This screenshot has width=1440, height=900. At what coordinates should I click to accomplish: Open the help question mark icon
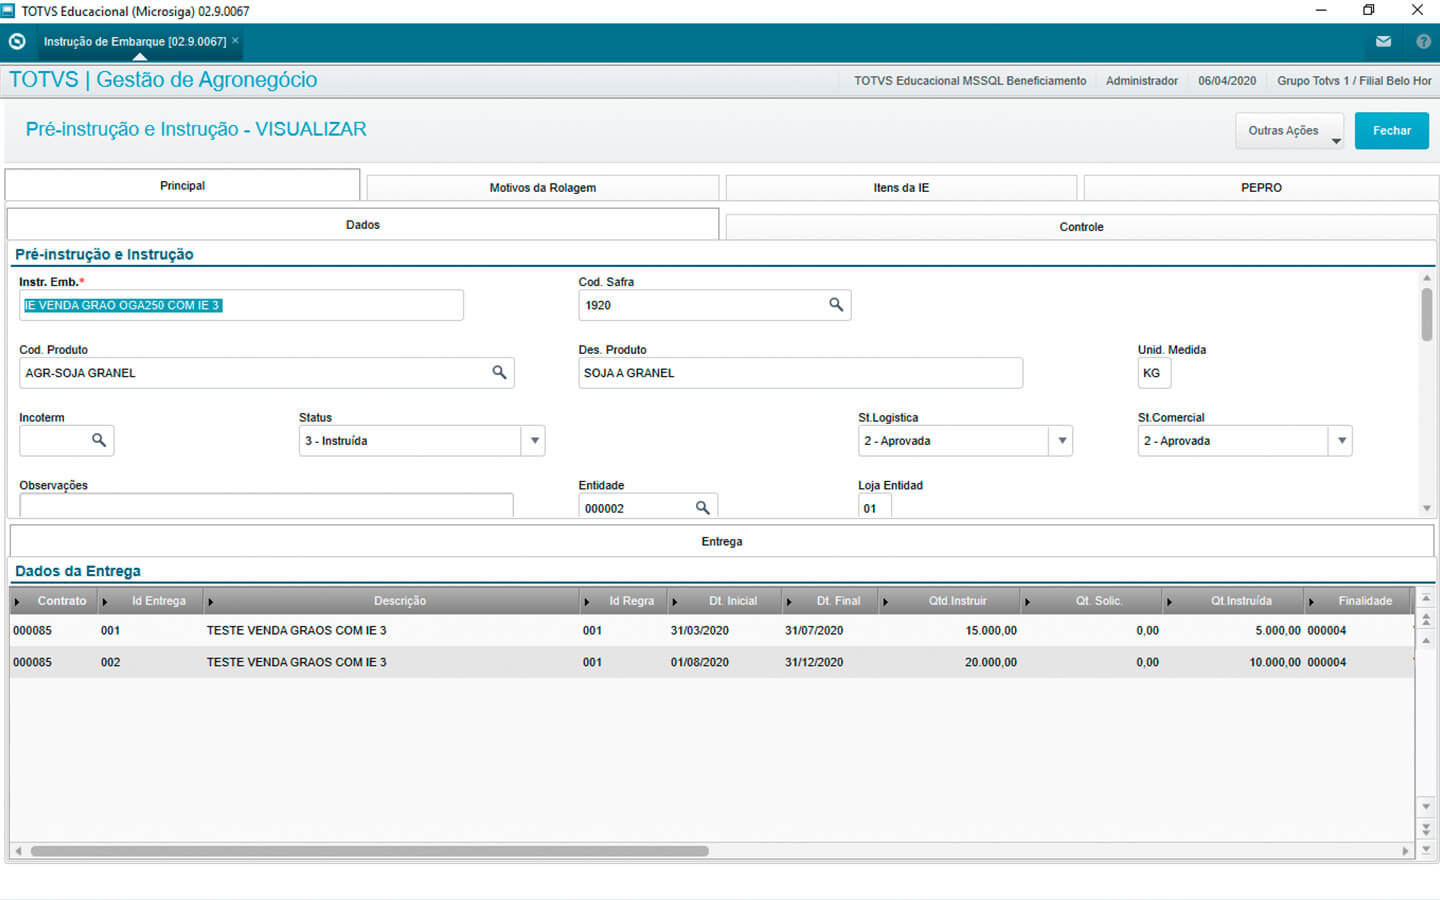pos(1423,42)
